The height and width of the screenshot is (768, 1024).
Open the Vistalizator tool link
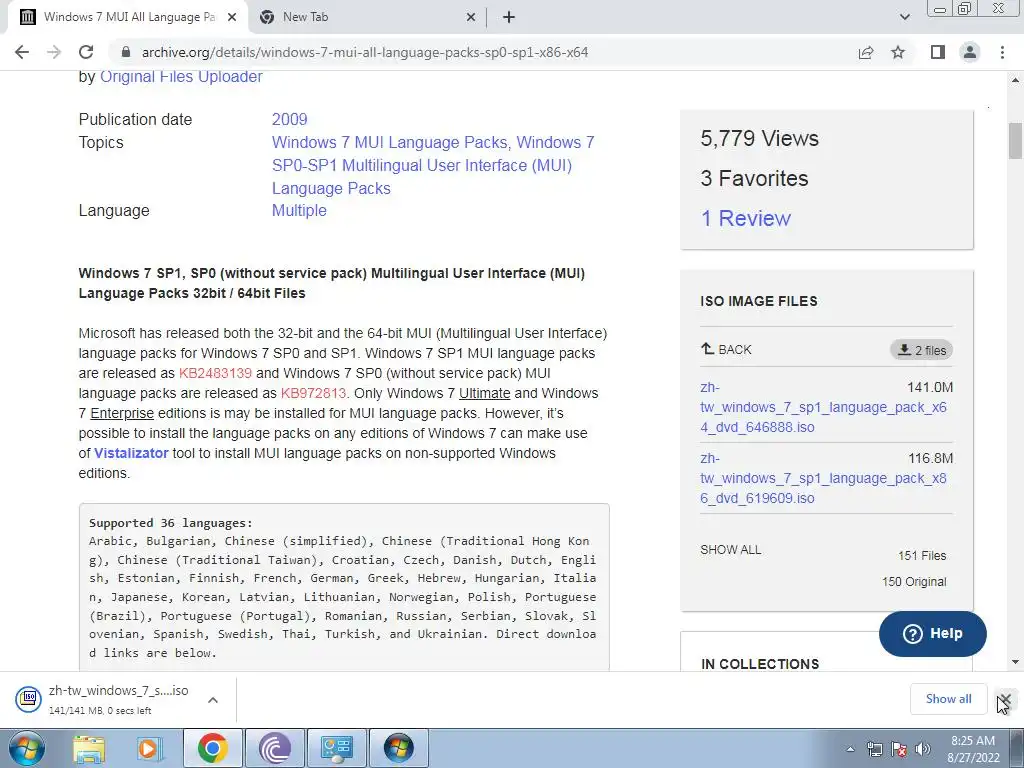pos(131,453)
